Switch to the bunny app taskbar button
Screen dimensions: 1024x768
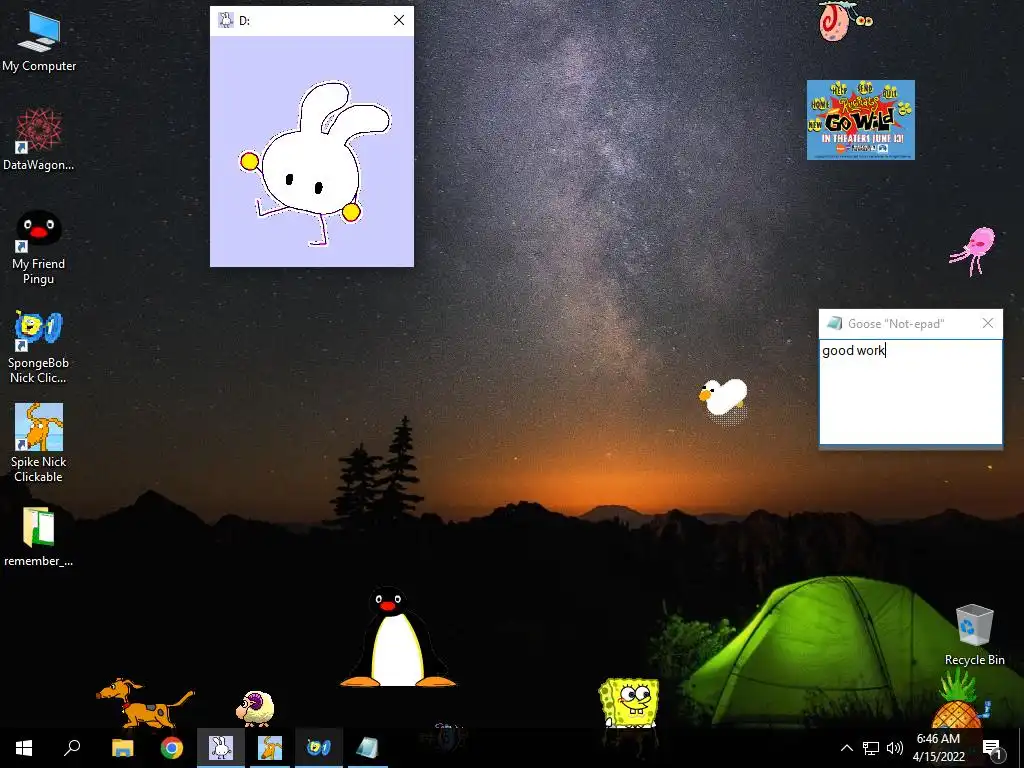click(x=221, y=748)
